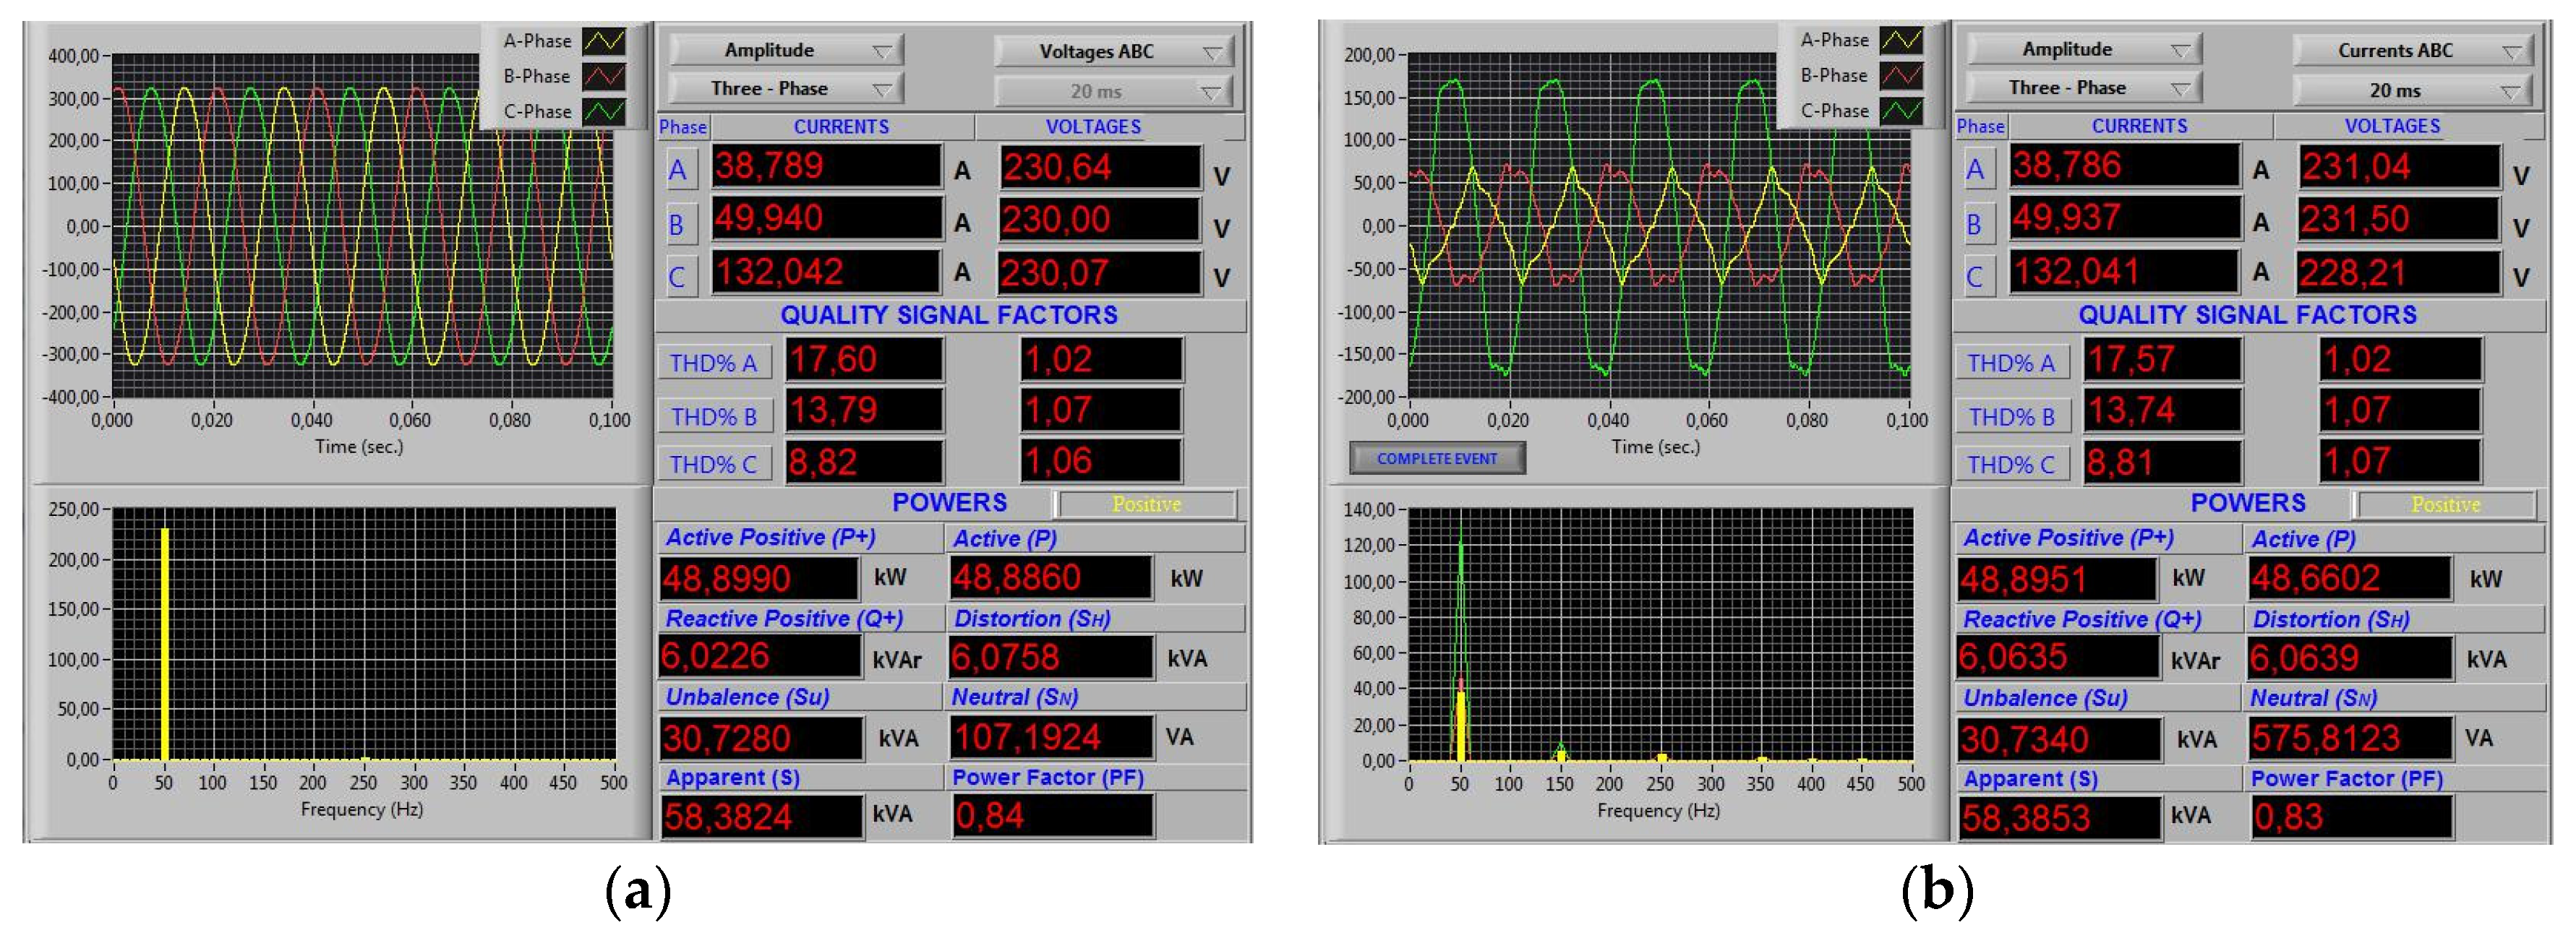
Task: Toggle right panel Positive power indicator
Action: click(x=2445, y=504)
